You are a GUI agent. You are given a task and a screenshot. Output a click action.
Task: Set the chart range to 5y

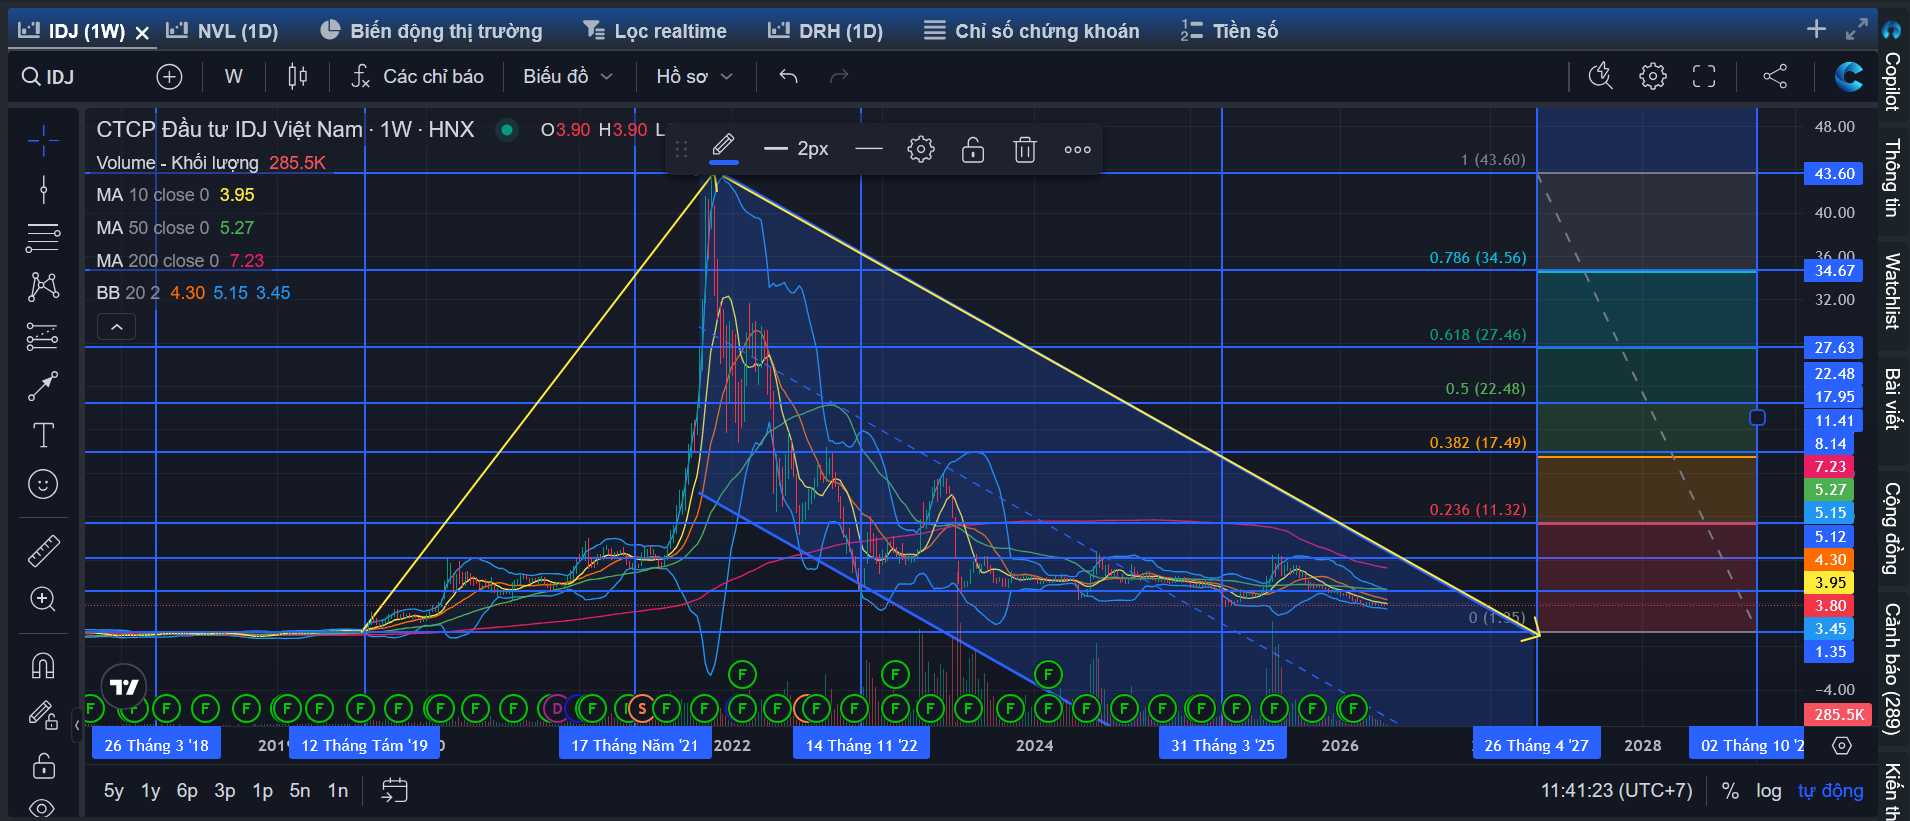click(x=114, y=791)
